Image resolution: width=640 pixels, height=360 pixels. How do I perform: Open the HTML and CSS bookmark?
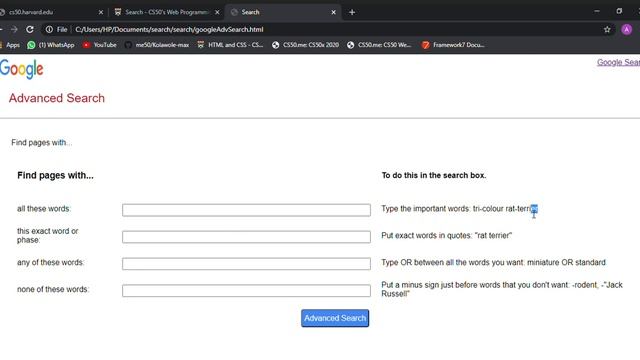(230, 45)
